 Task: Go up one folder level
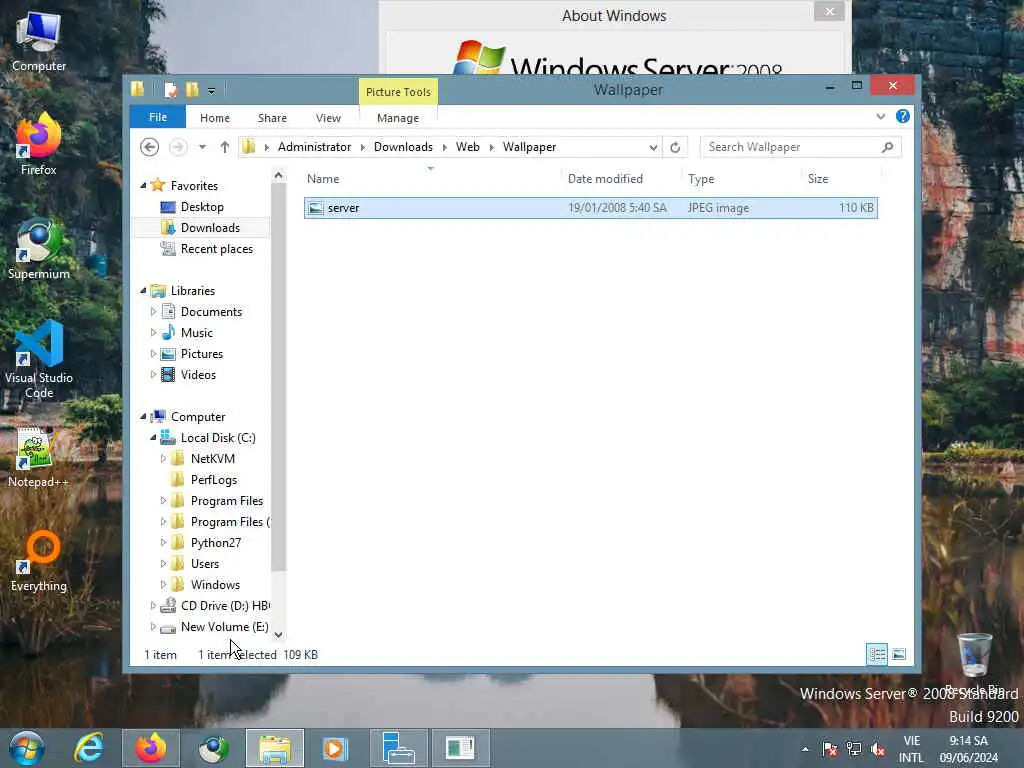point(225,147)
